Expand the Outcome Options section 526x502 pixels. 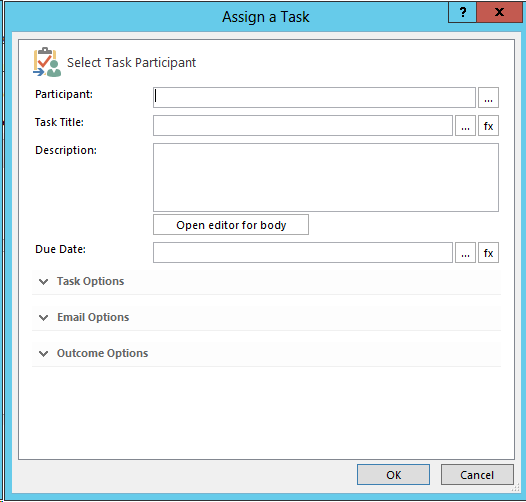coord(266,353)
